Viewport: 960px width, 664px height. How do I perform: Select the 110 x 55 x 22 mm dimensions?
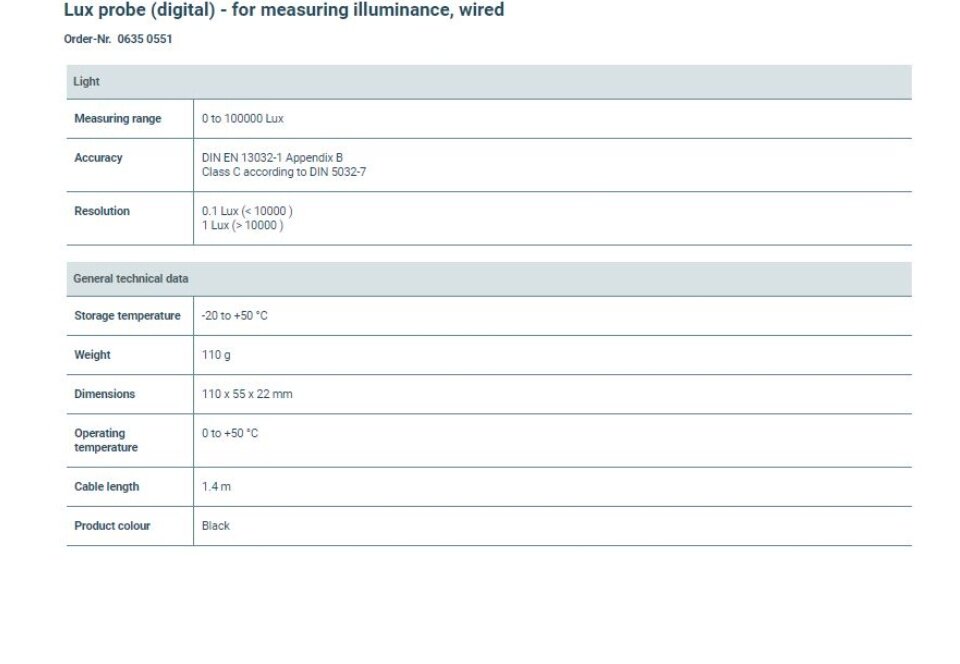247,394
